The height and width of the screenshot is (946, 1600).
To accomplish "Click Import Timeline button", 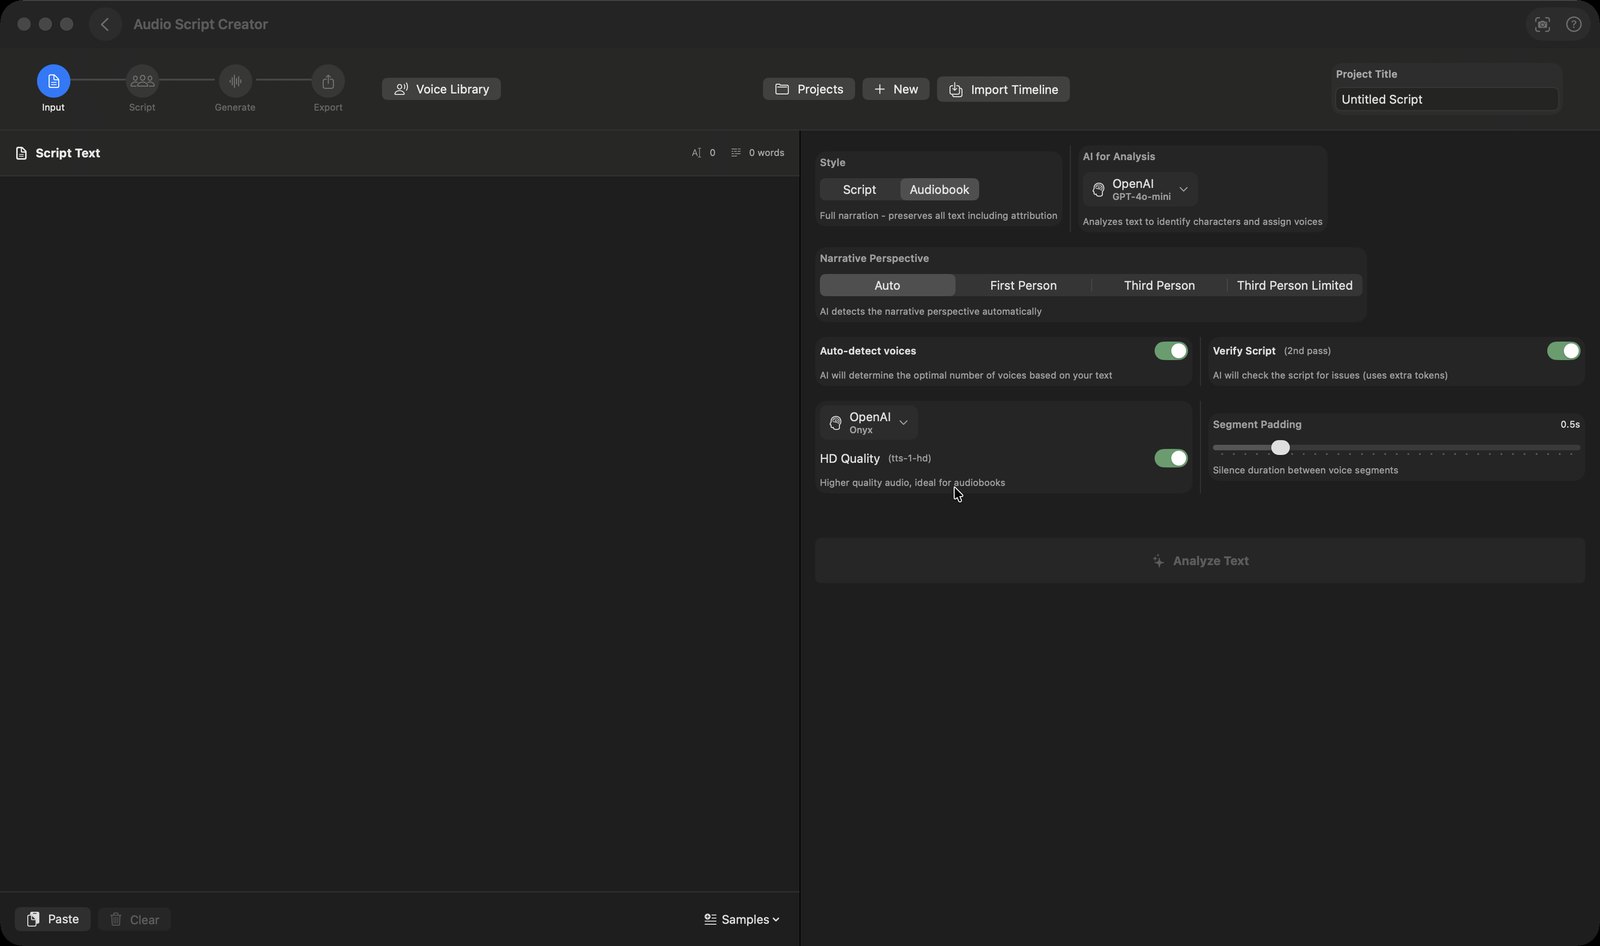I will coord(1003,89).
